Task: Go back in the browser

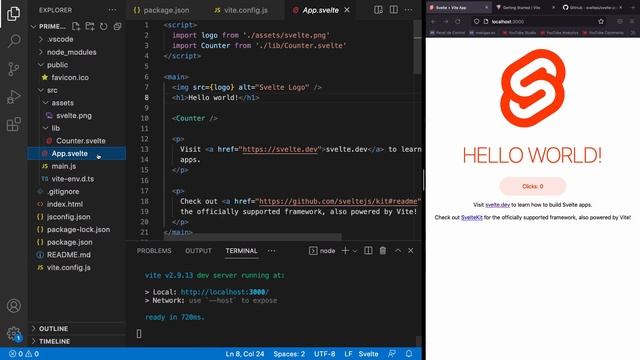Action: coord(433,21)
